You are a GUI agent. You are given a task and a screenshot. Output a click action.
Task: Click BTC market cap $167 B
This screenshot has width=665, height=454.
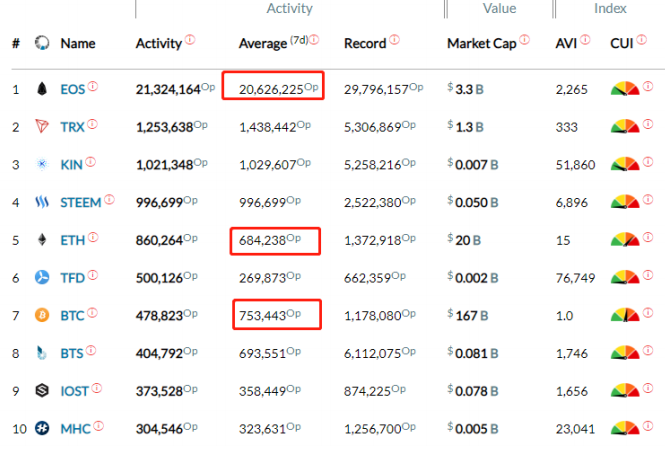468,316
